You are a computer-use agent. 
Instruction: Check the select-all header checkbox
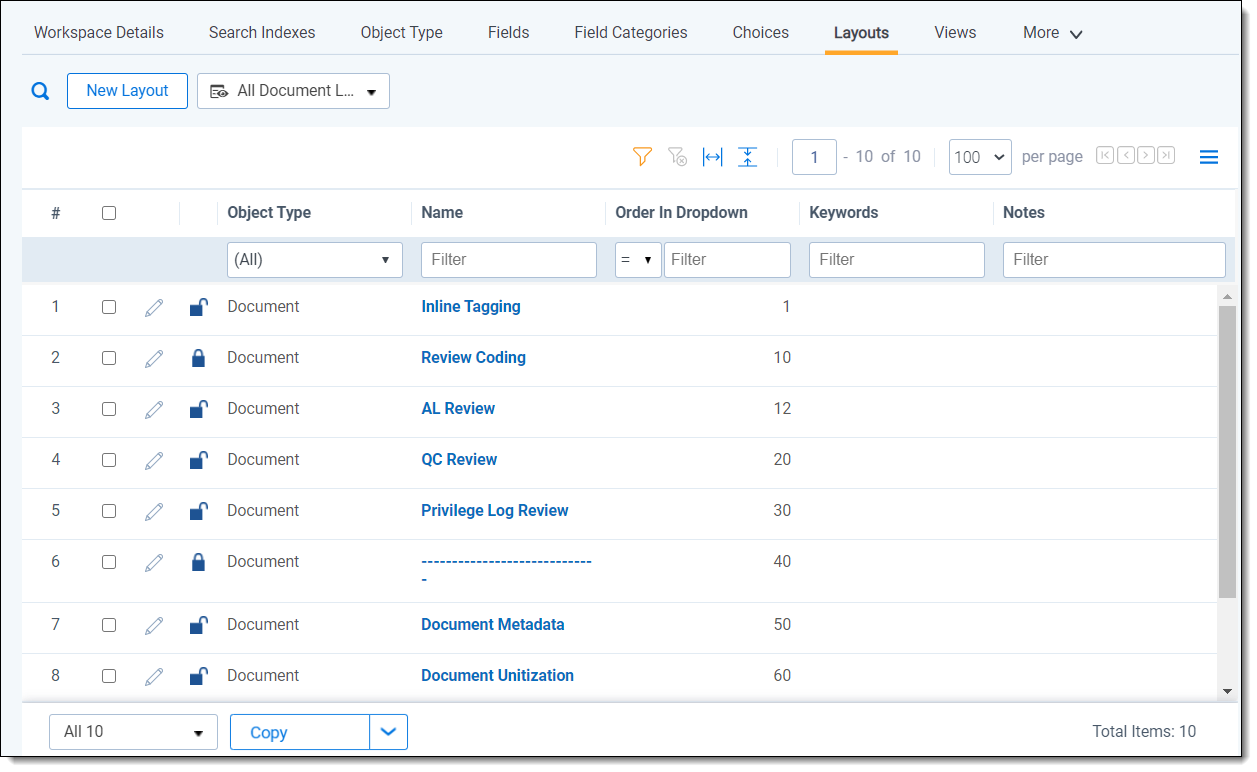pyautogui.click(x=109, y=213)
